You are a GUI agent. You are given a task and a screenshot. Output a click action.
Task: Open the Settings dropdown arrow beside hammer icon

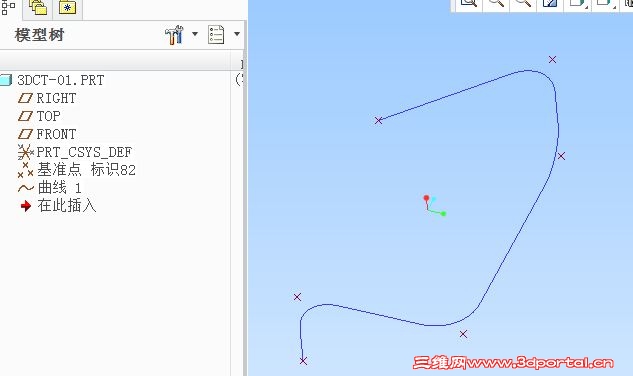[195, 34]
